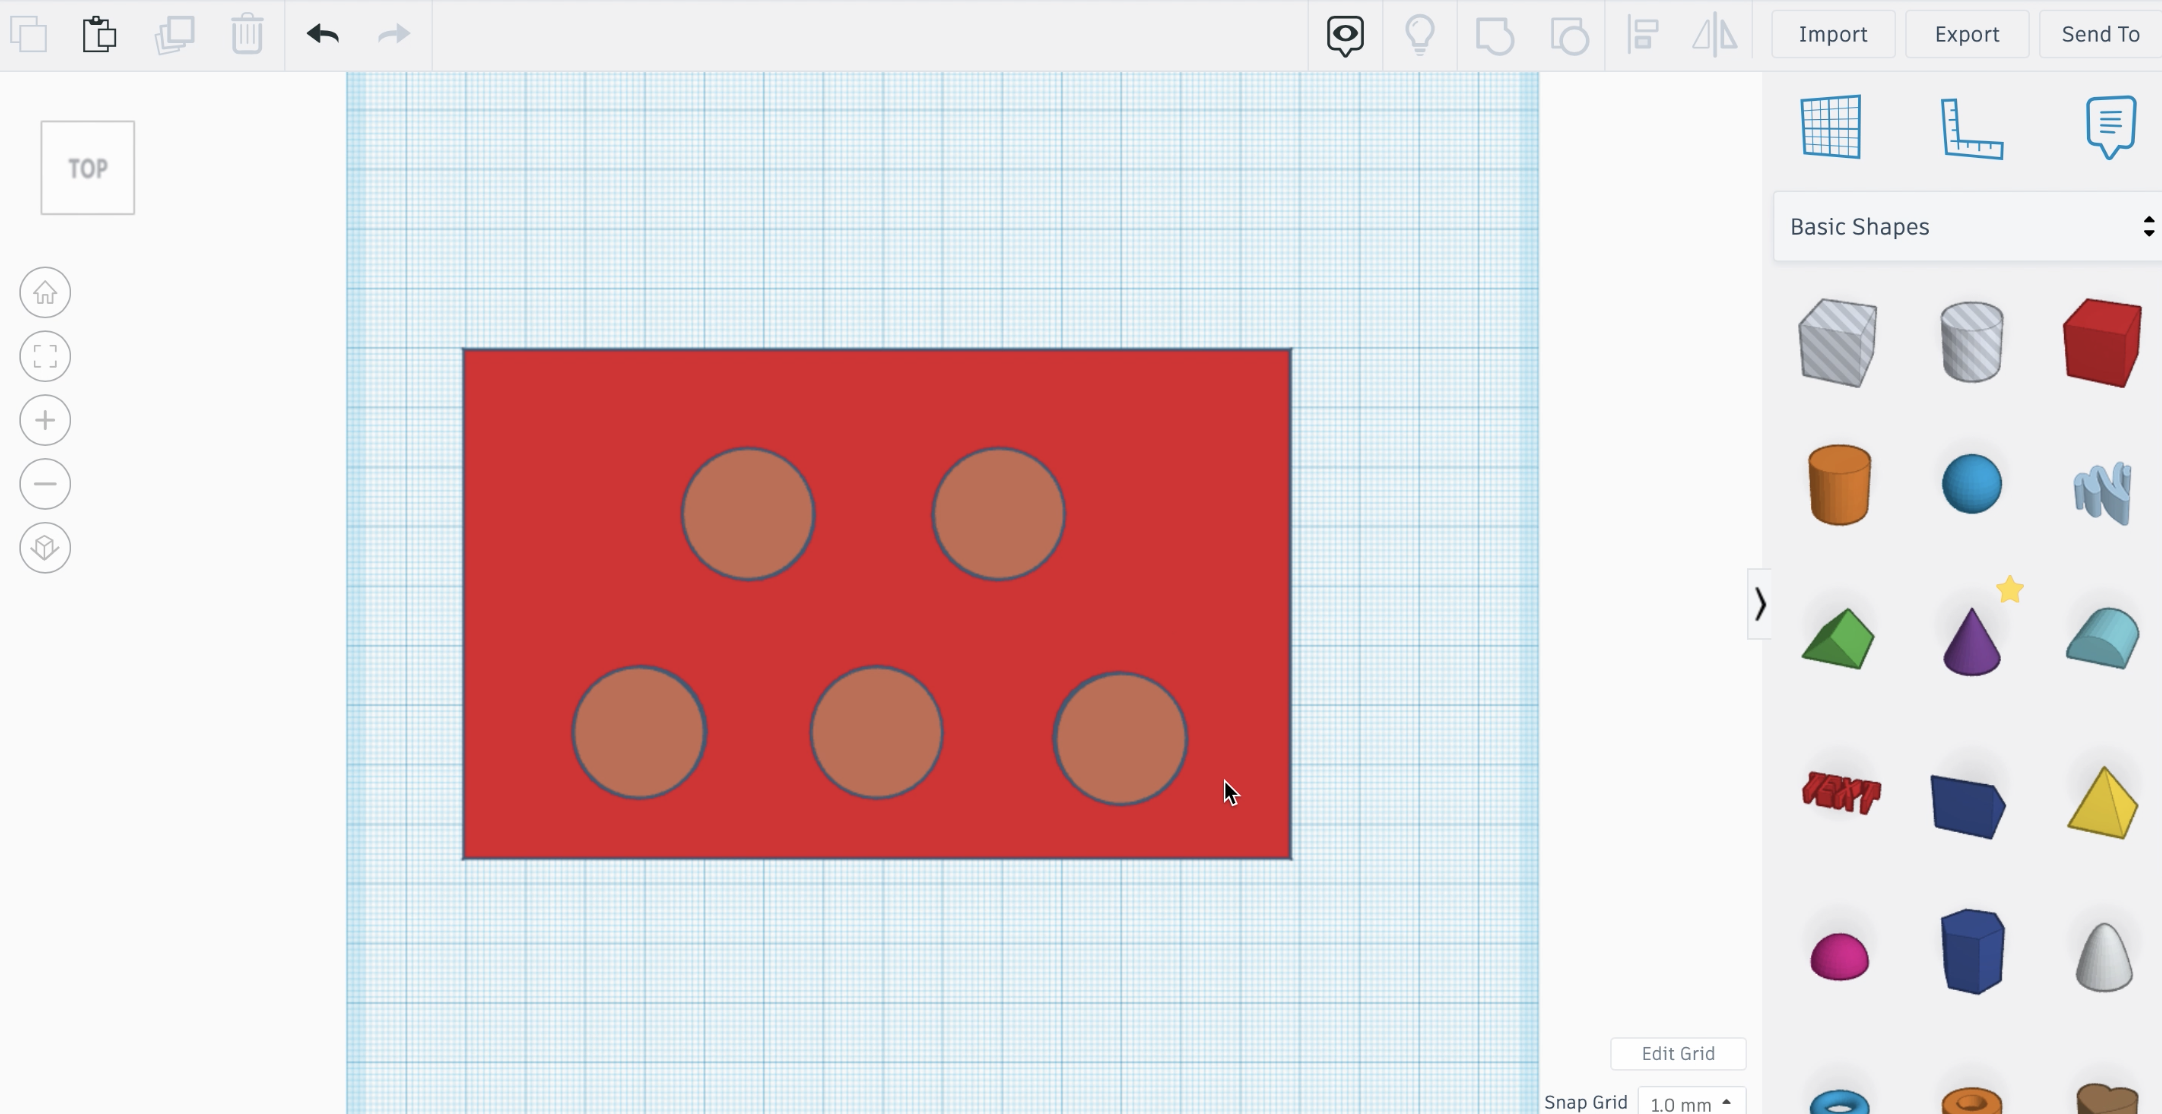Click the Edit Grid button
Viewport: 2162px width, 1114px height.
click(x=1678, y=1053)
